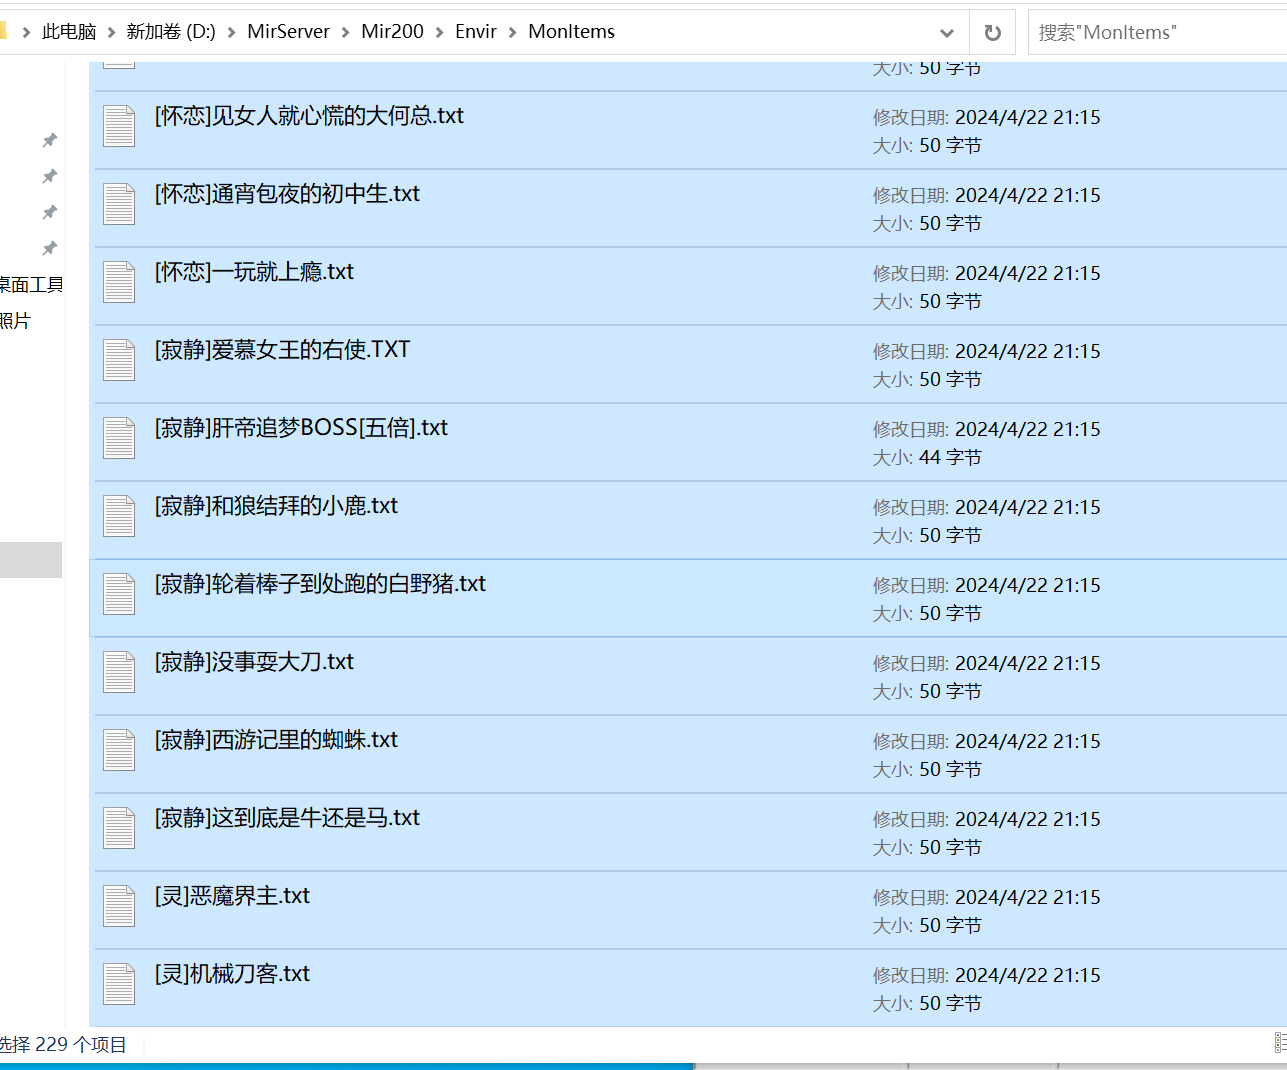Click the view mode icon in status bar
Screen dimensions: 1287x1070
click(1280, 1043)
